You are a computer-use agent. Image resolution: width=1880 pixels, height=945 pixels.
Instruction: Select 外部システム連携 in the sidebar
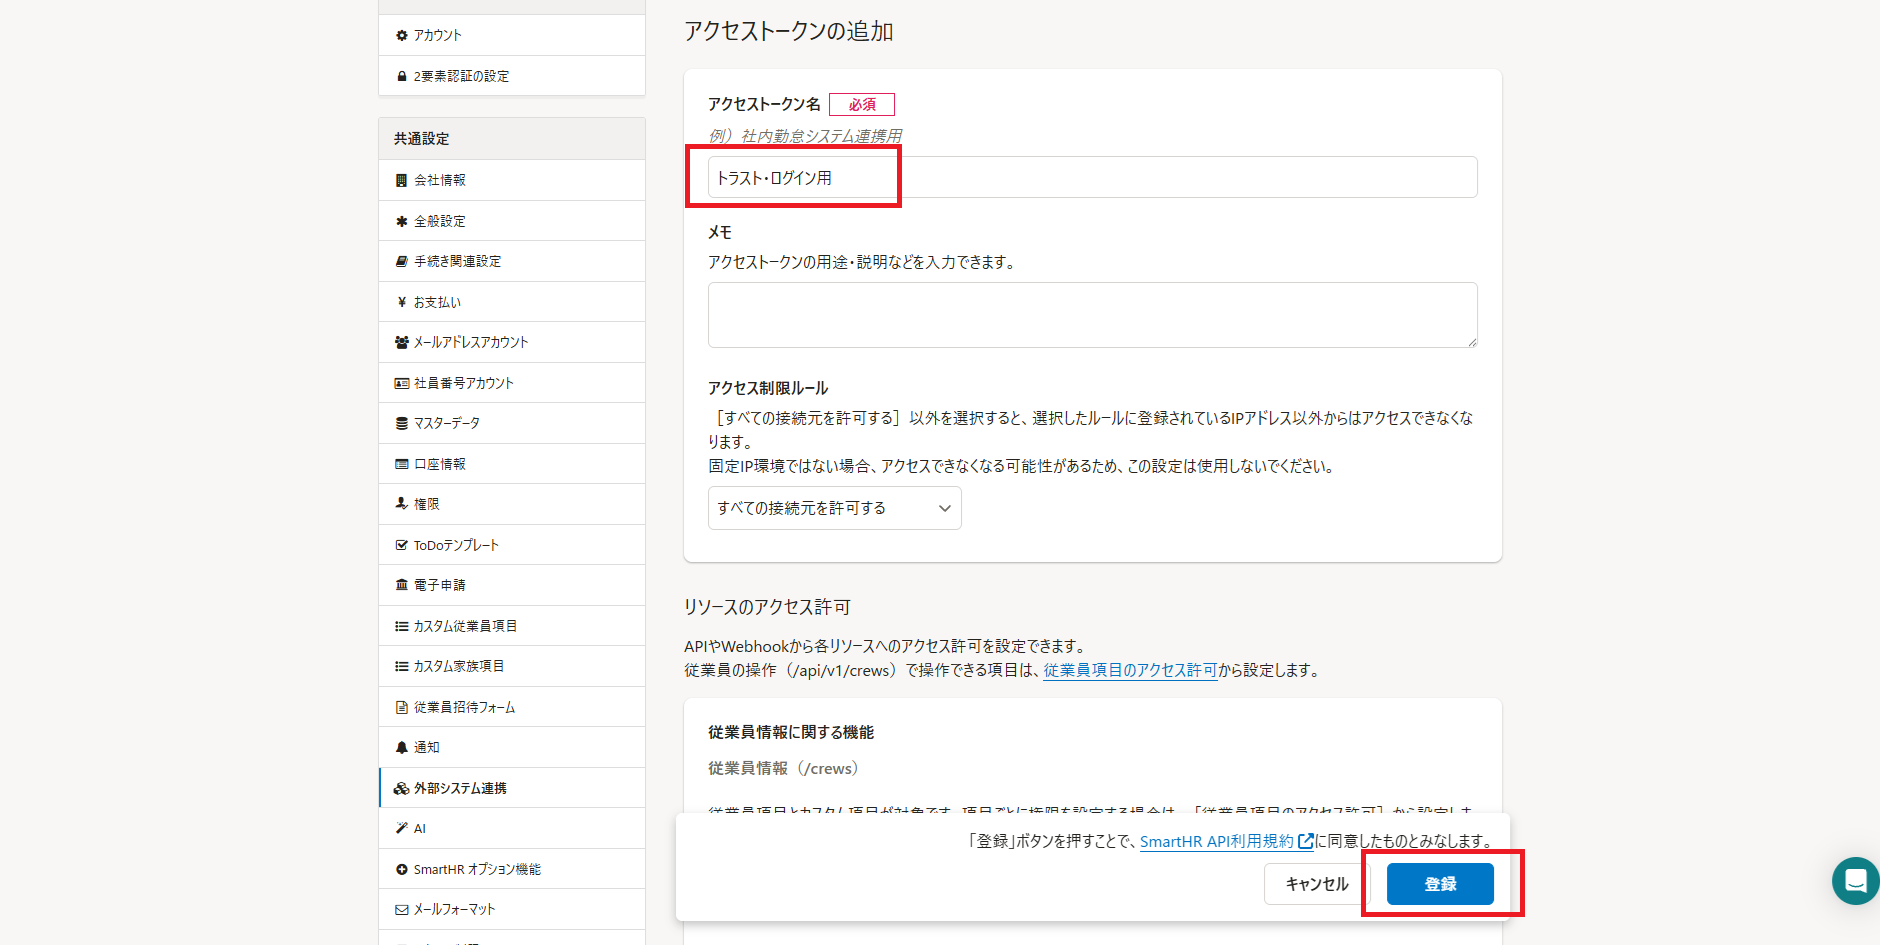click(x=512, y=788)
